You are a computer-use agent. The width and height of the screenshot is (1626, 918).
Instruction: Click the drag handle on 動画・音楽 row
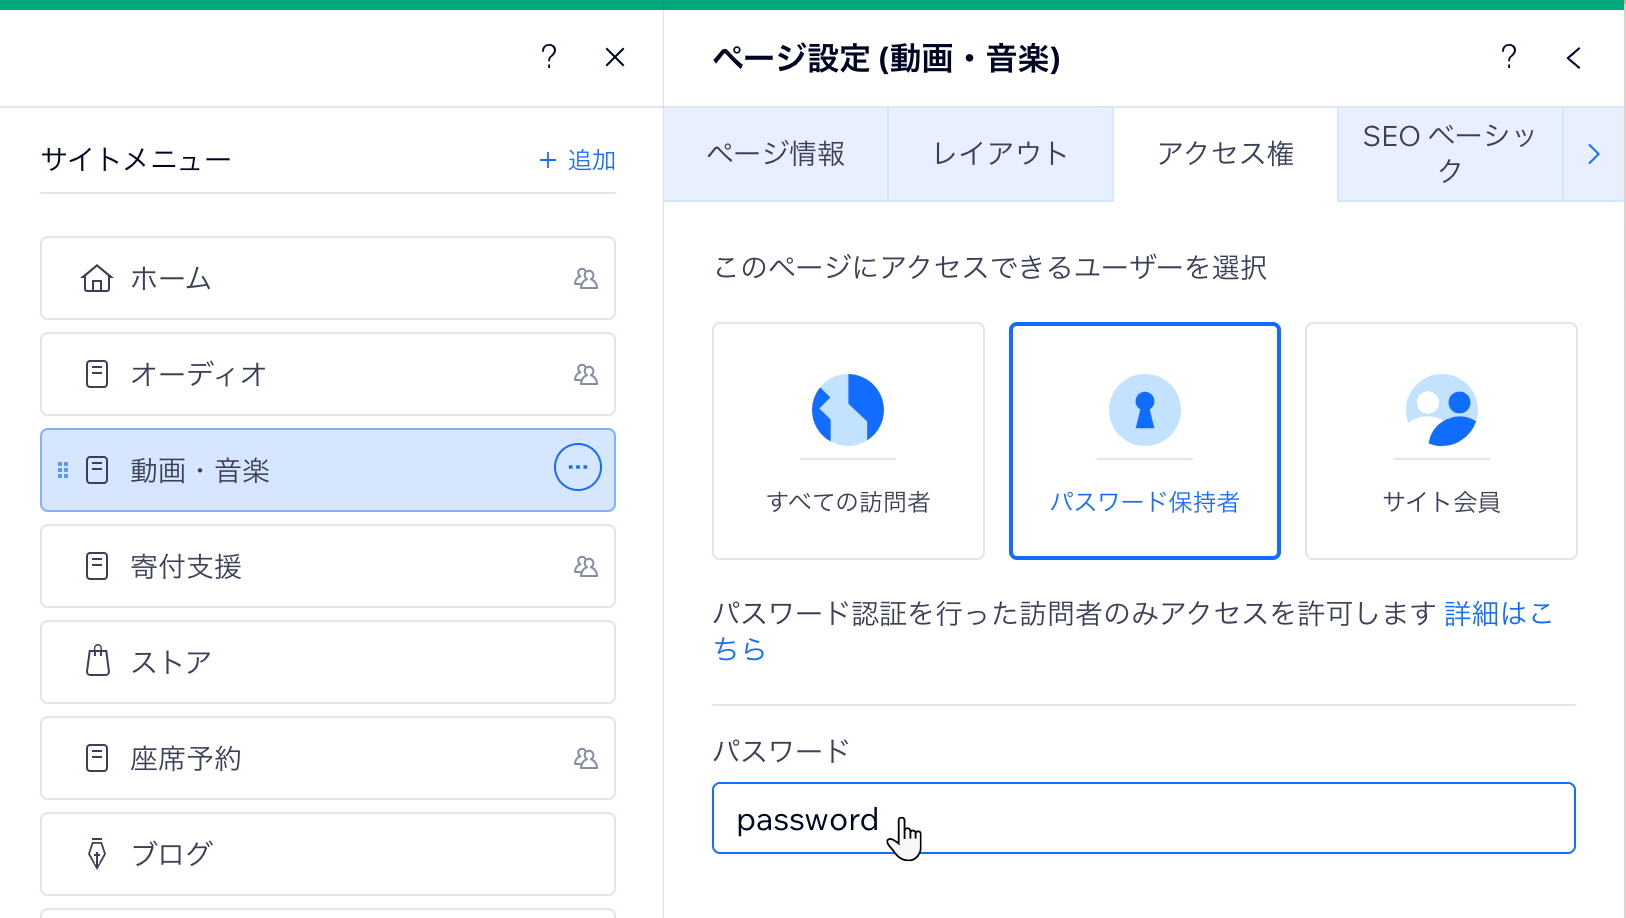tap(63, 470)
